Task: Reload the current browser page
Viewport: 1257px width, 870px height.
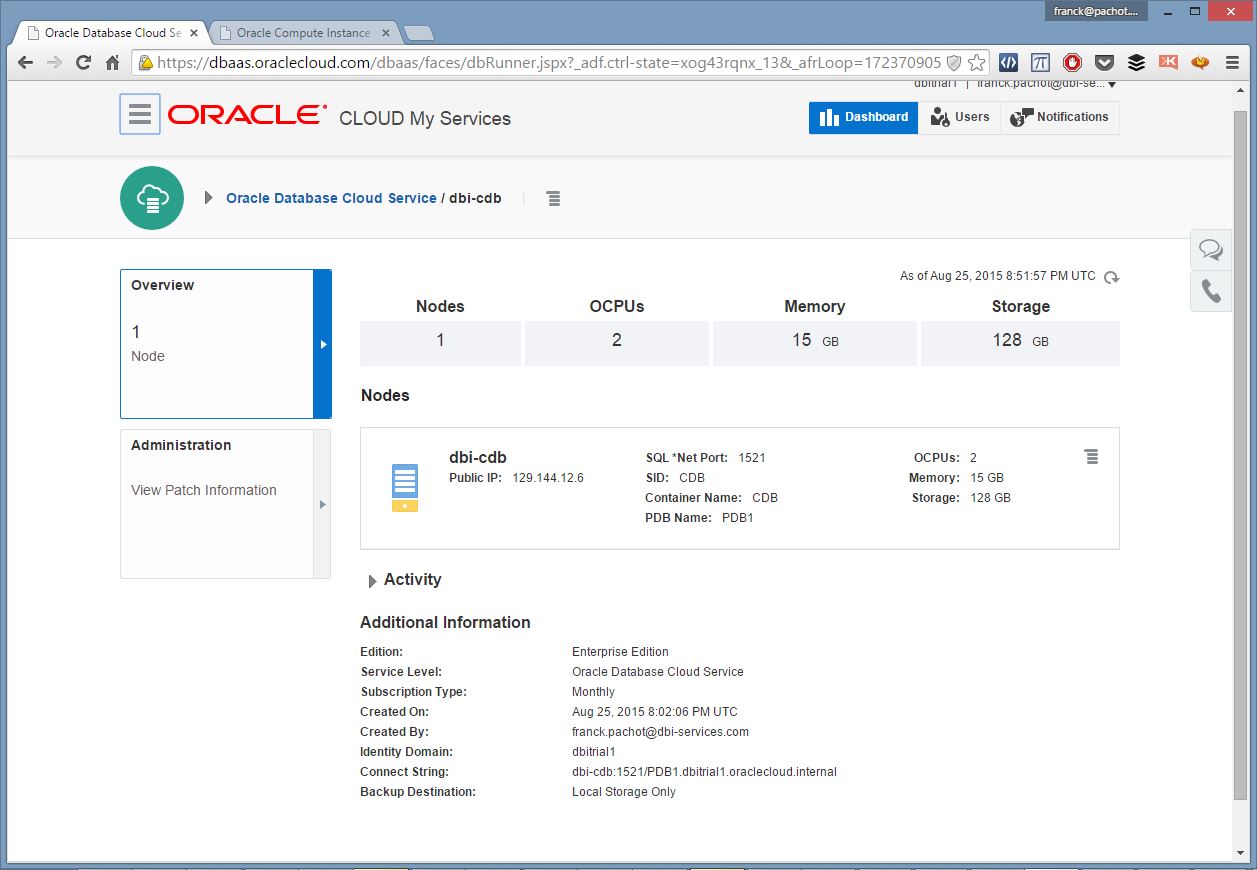Action: click(84, 63)
